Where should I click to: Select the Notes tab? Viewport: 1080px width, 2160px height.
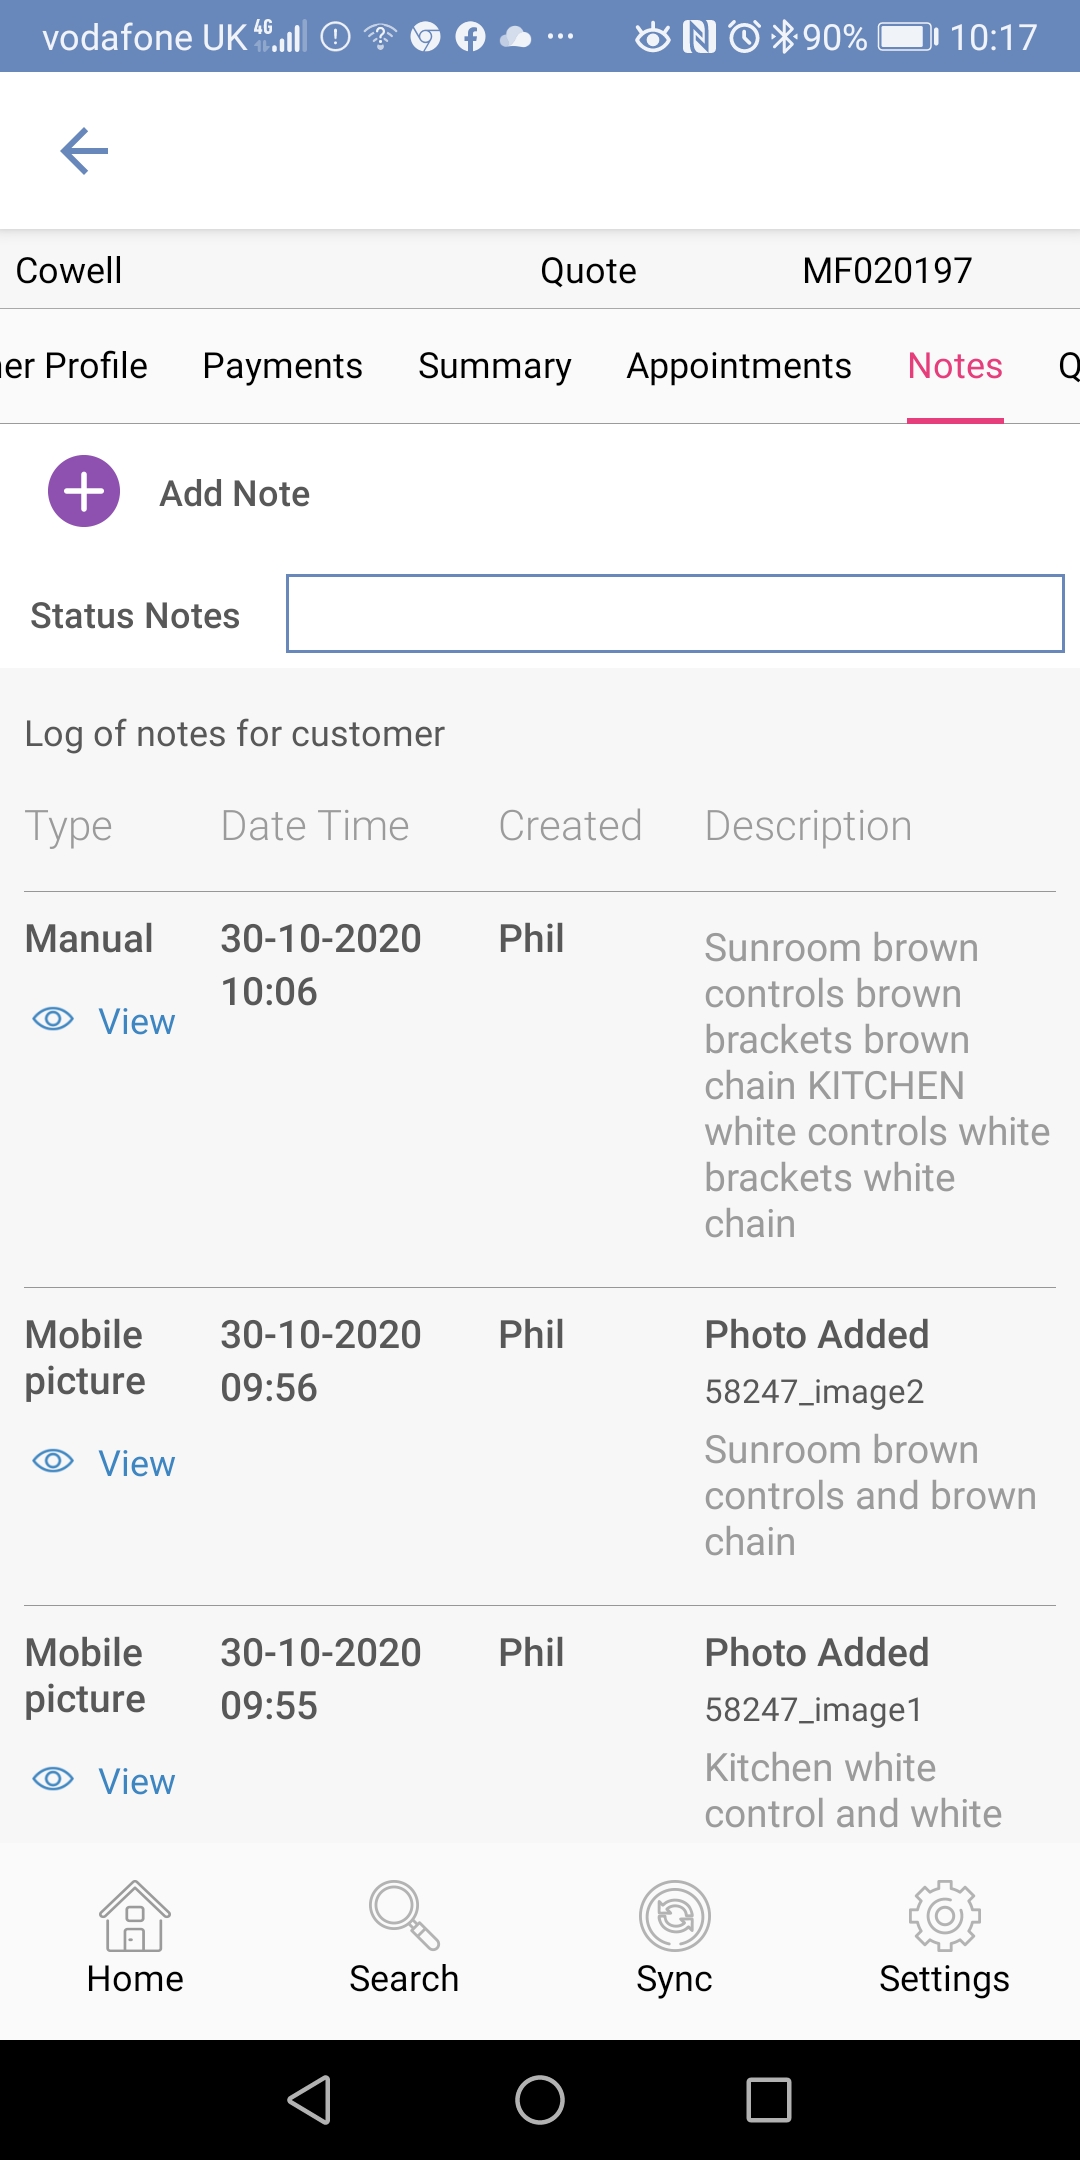click(955, 366)
